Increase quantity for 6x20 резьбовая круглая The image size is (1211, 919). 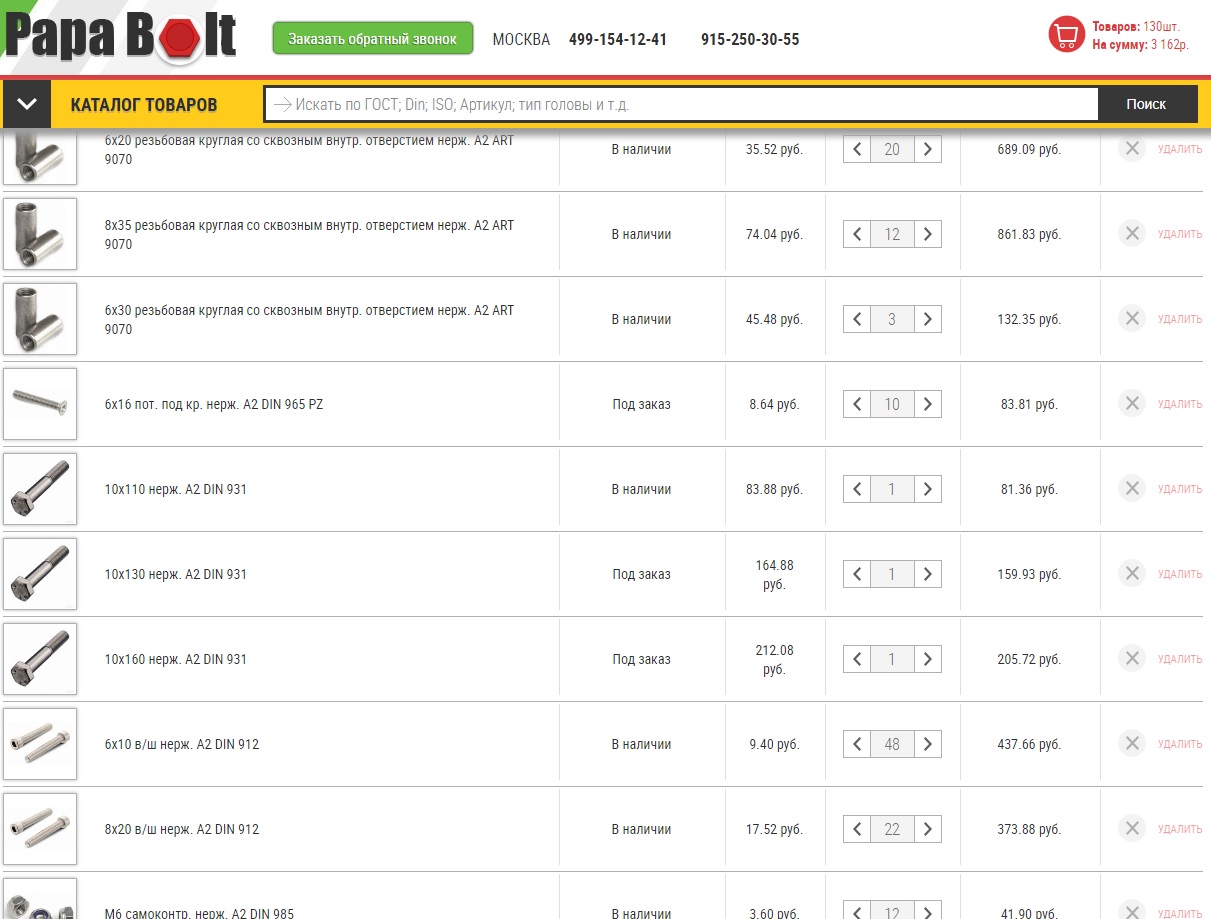pos(928,150)
